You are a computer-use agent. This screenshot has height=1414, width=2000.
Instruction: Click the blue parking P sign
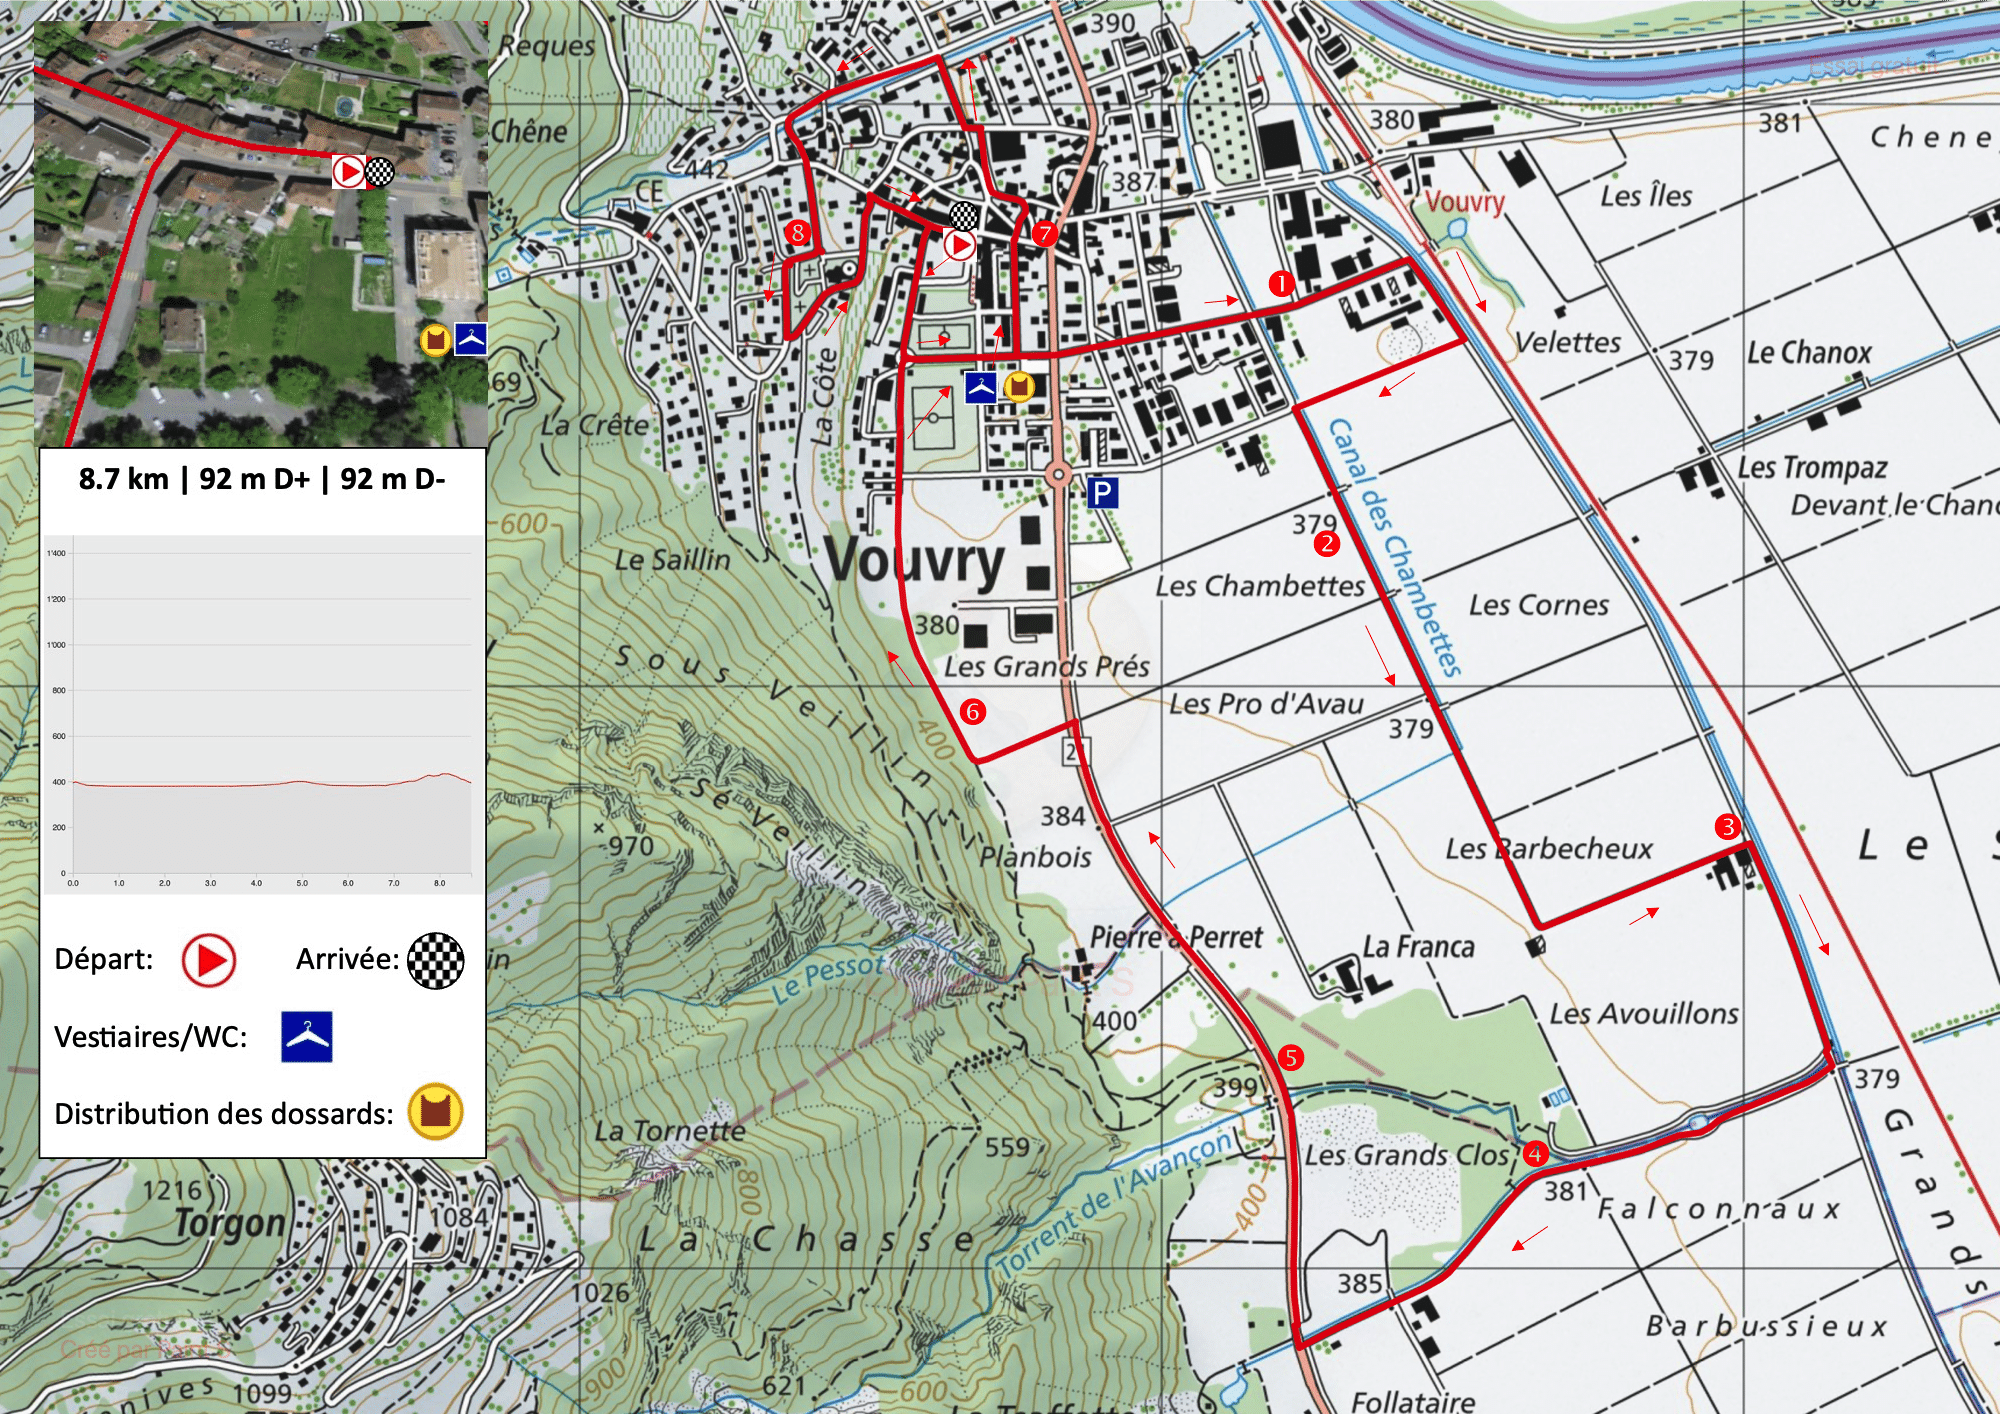click(1102, 492)
